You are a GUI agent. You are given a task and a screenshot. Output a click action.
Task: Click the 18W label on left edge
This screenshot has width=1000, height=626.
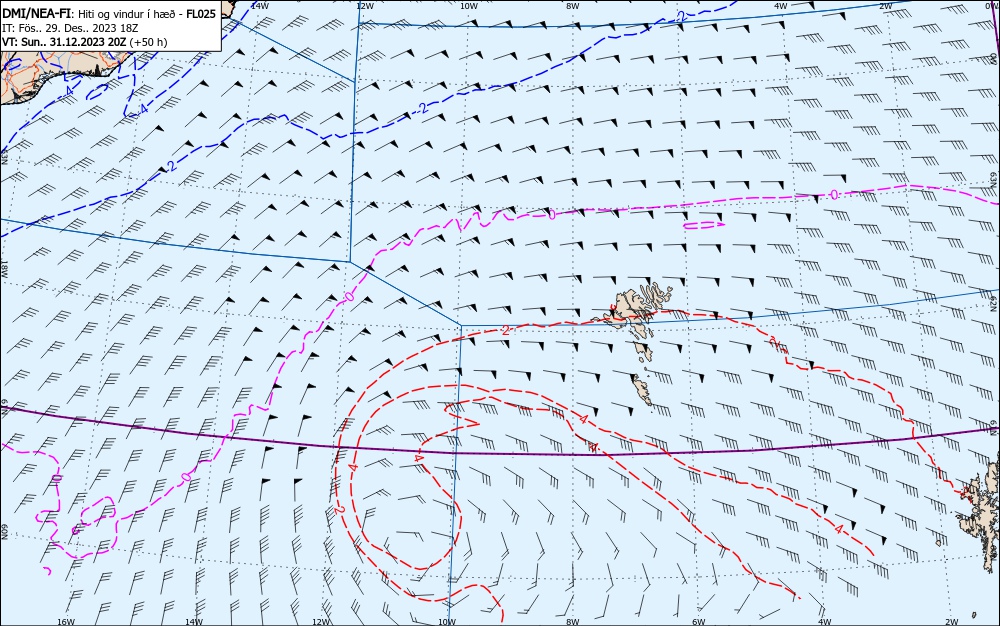pos(4,269)
